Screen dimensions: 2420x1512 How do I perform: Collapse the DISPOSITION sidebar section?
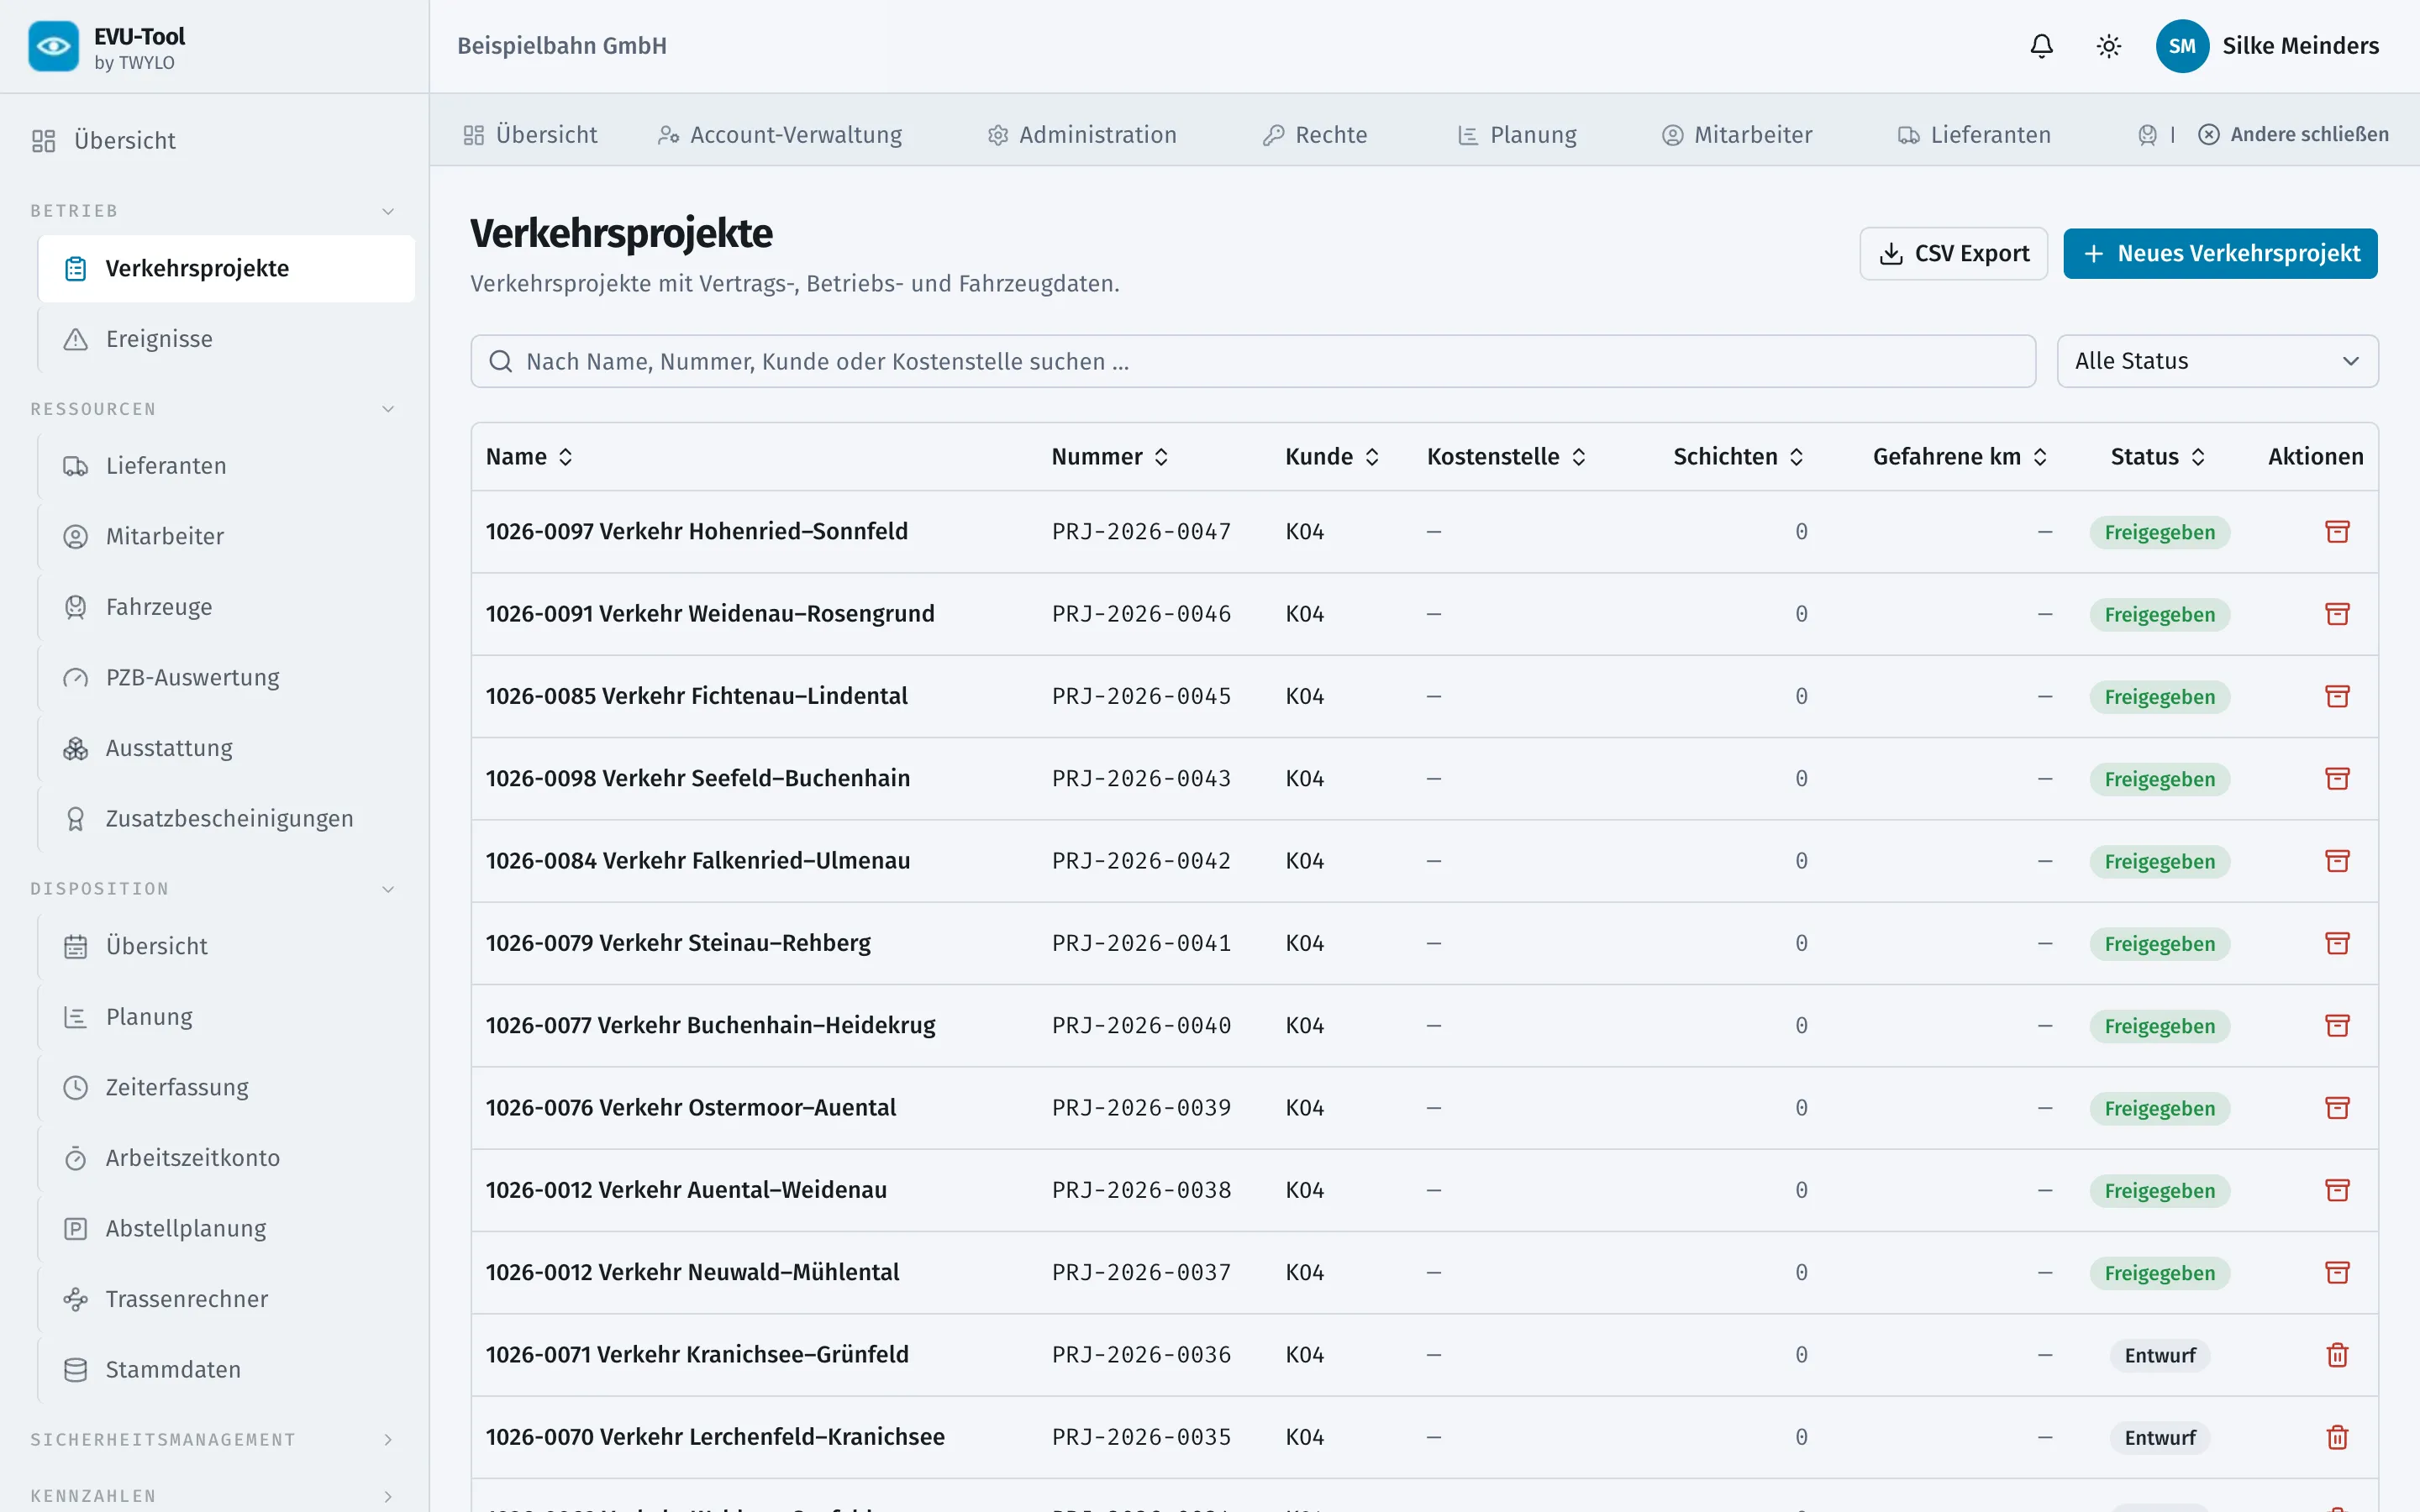pos(214,889)
